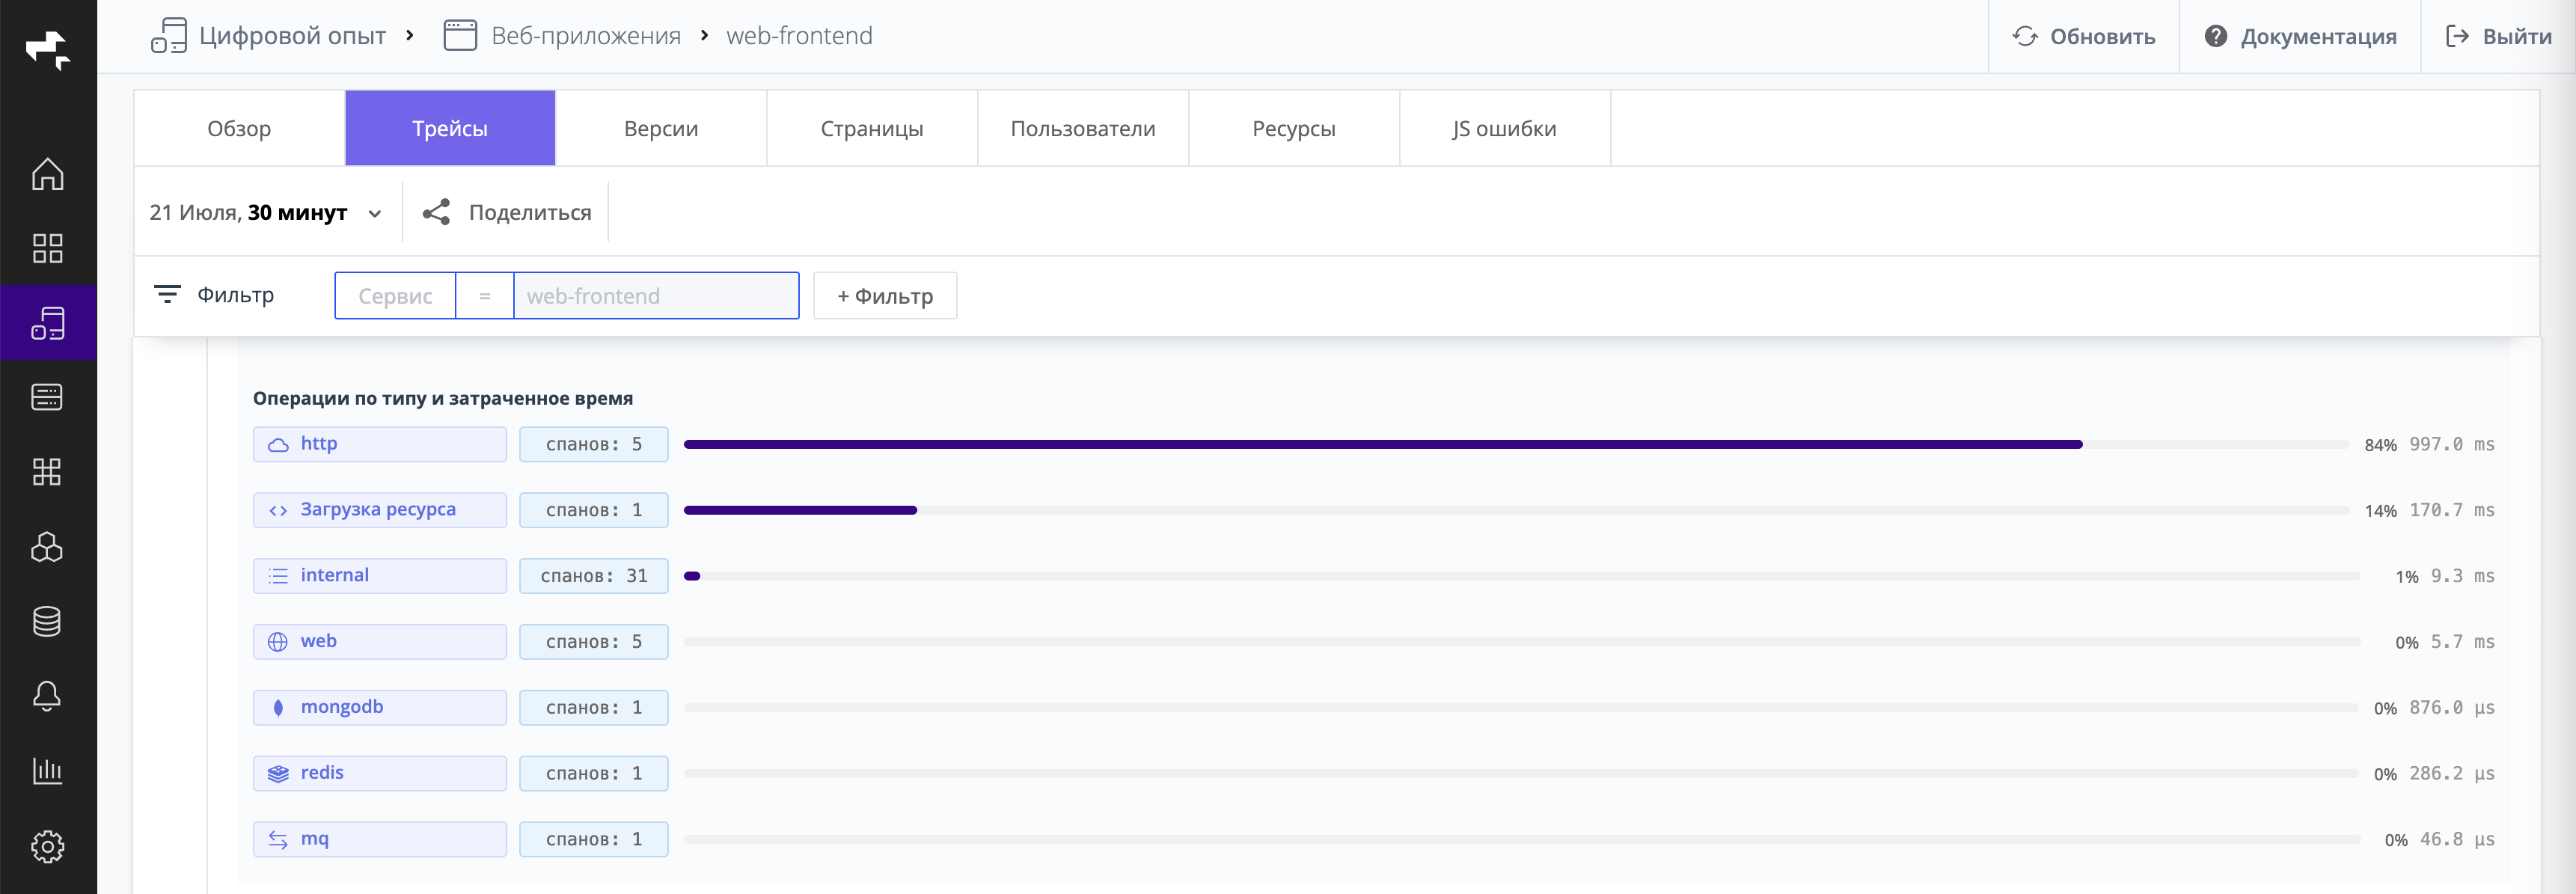Screen dimensions: 2576x894
Task: Click the Веб-приложения breadcrumb window icon
Action: tap(460, 35)
